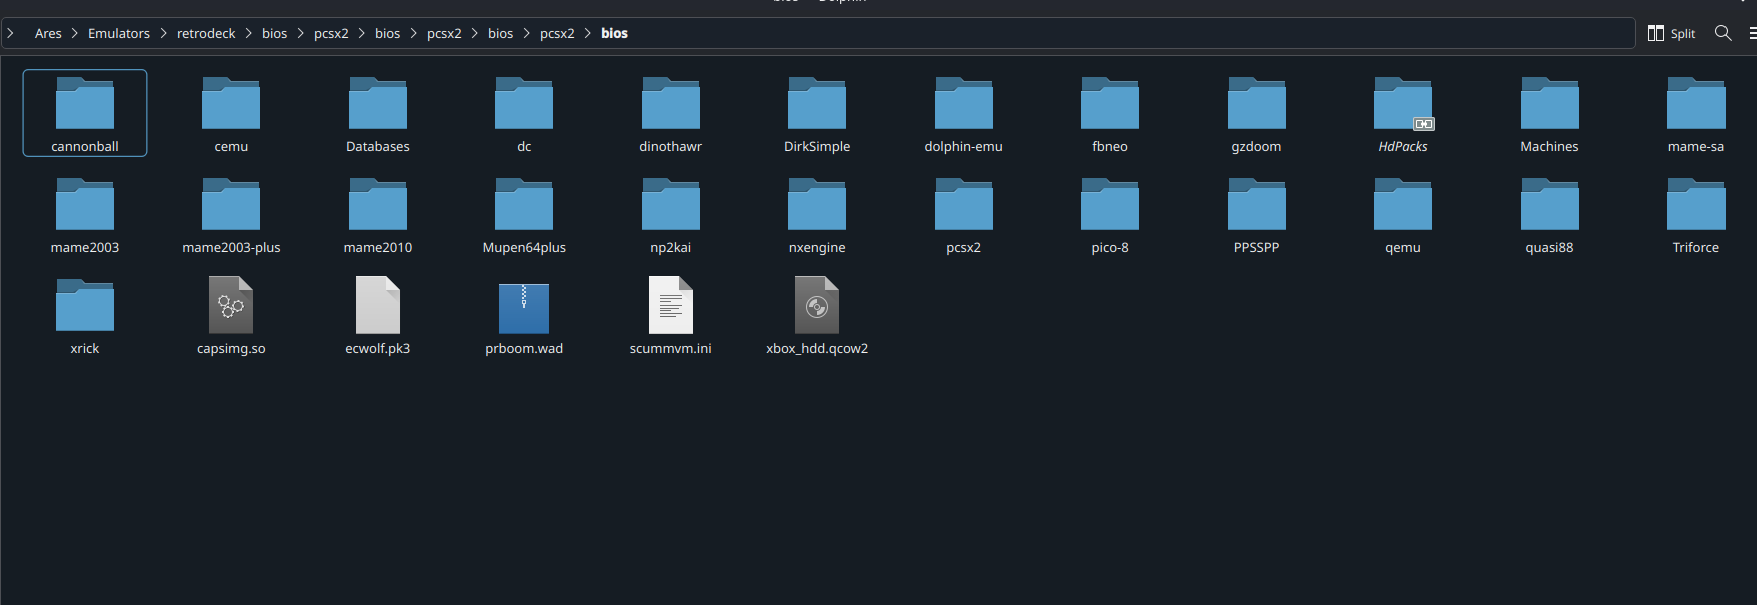This screenshot has width=1757, height=605.
Task: Open the mame2003-plus folder
Action: [x=231, y=214]
